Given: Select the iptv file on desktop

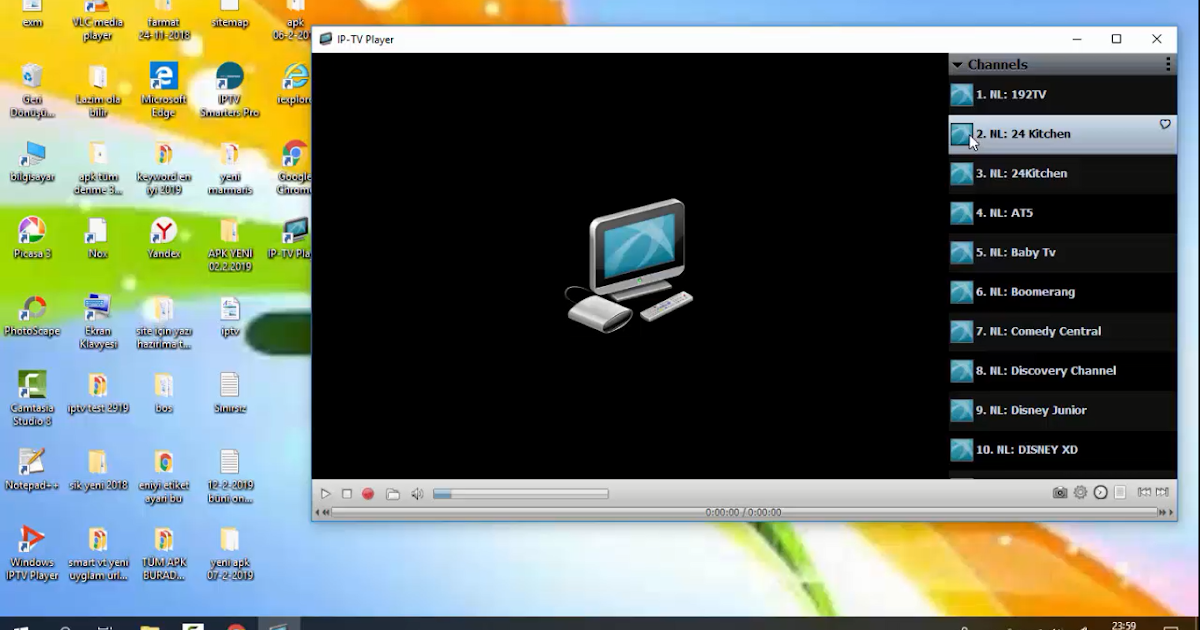Looking at the screenshot, I should click(230, 315).
